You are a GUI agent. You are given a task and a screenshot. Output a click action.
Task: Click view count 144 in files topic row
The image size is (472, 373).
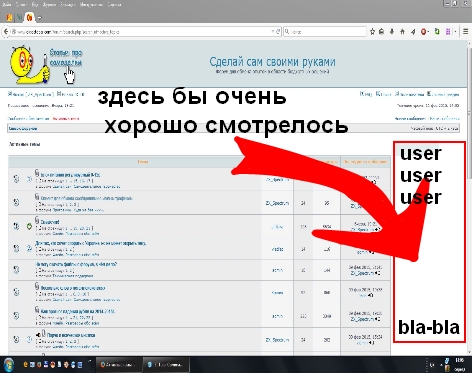[326, 270]
